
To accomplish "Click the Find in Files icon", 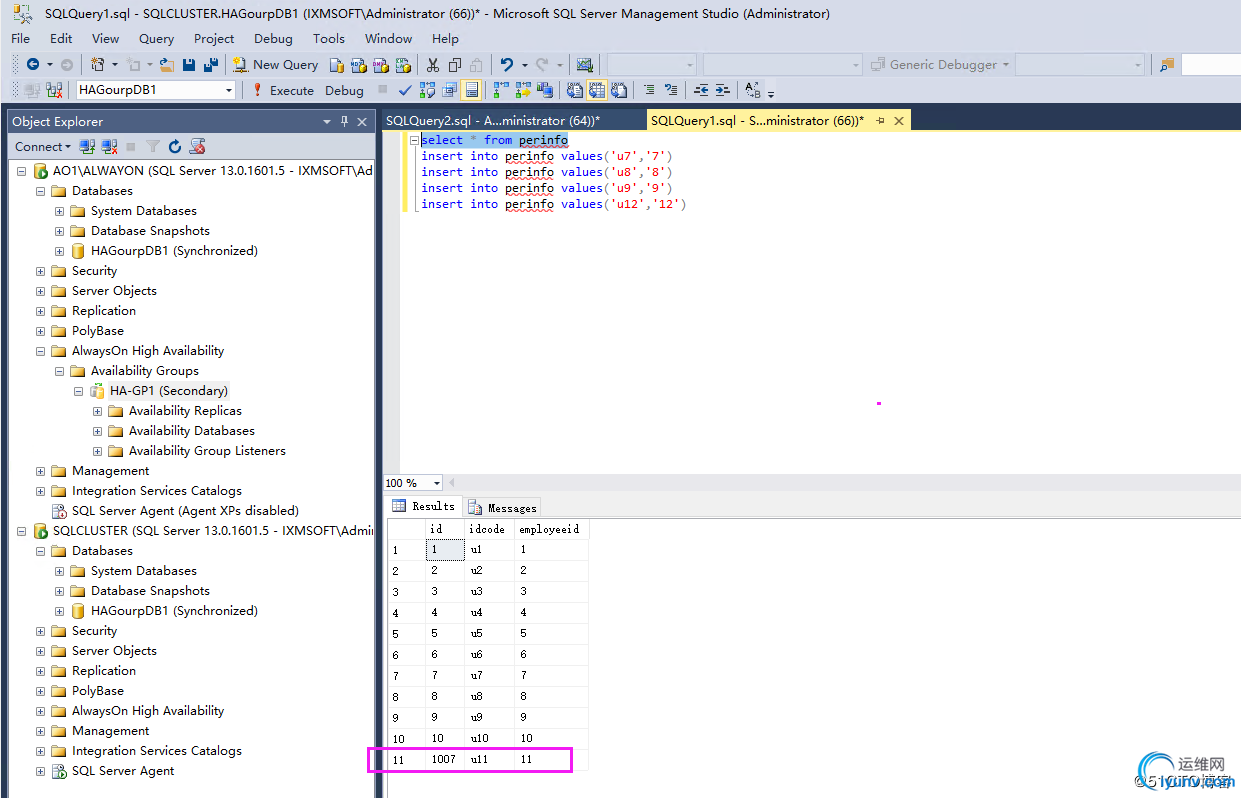I will pyautogui.click(x=1167, y=65).
